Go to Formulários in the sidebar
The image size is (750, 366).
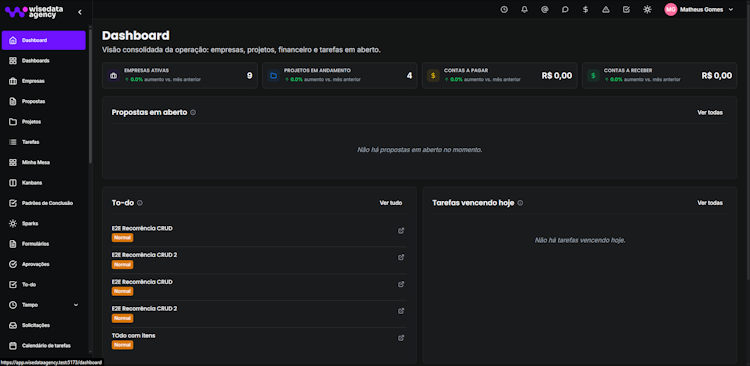pos(44,244)
